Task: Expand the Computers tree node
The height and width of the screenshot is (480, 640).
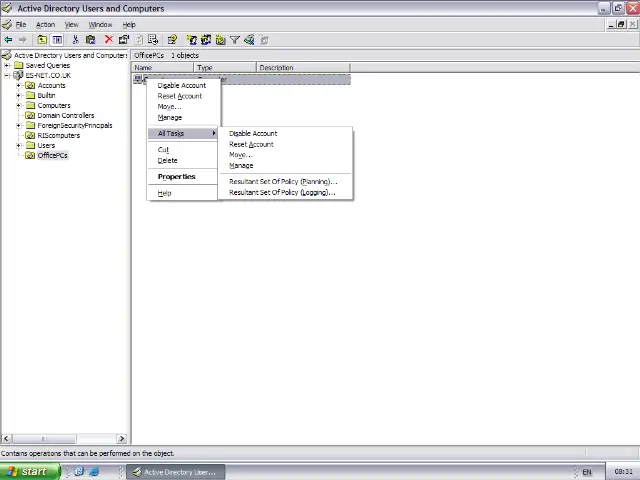Action: (x=18, y=105)
